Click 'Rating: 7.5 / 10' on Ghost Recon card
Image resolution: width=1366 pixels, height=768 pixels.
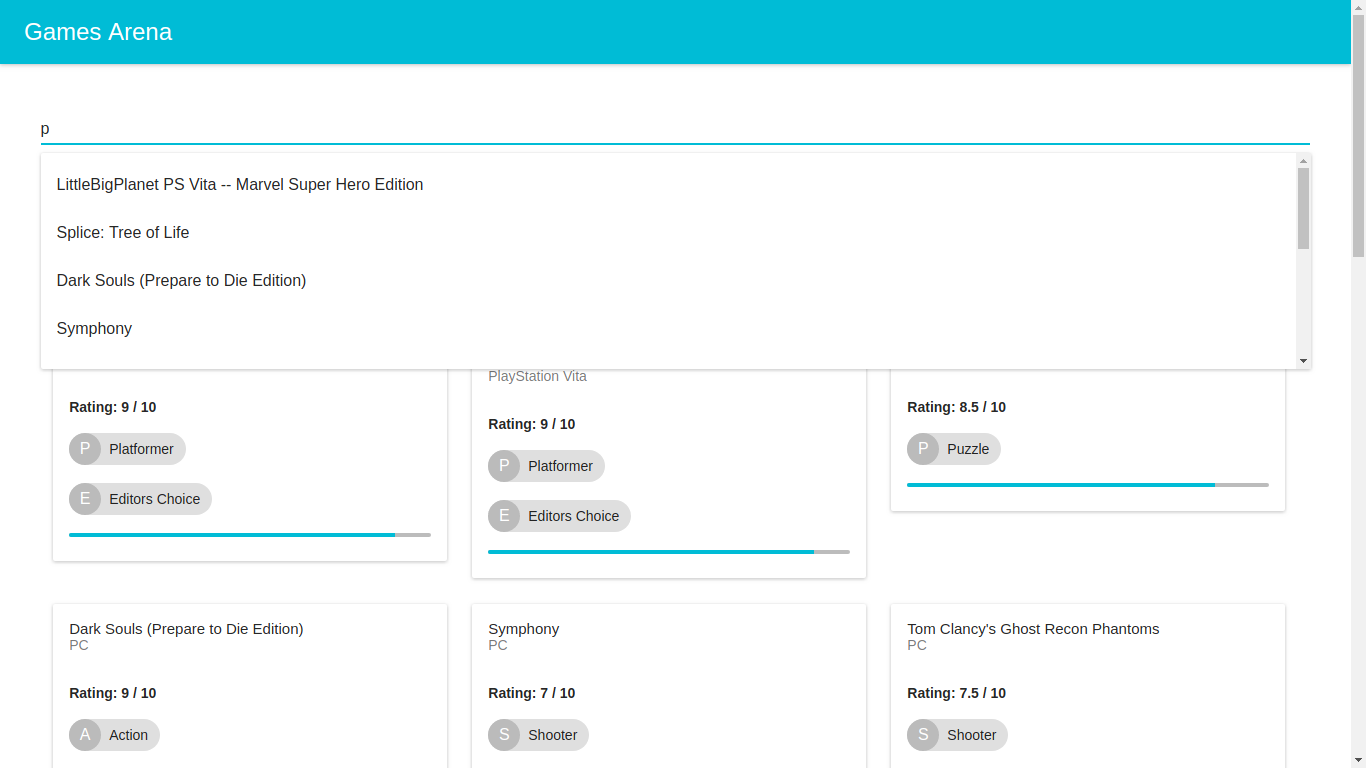coord(956,693)
